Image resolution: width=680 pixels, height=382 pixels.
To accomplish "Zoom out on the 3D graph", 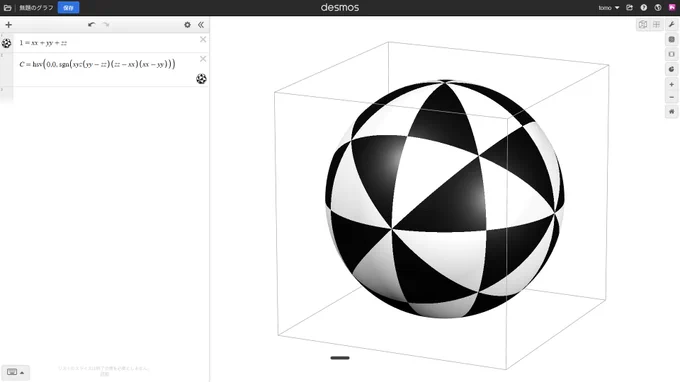I will click(x=672, y=98).
